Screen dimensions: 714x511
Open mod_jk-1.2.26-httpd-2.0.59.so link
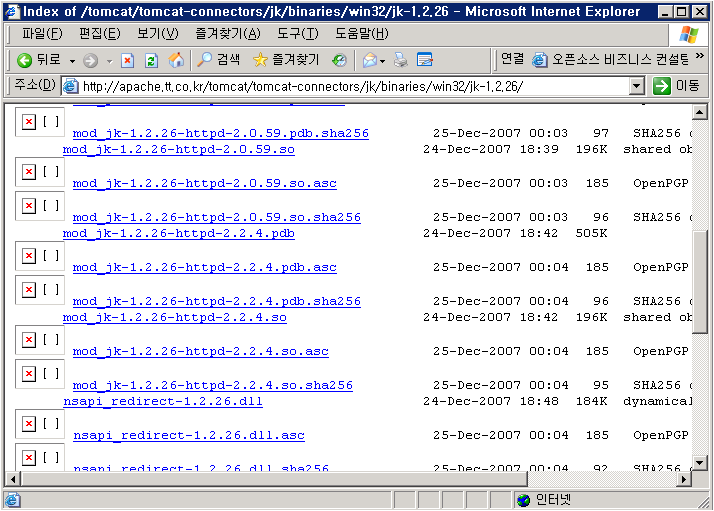click(x=178, y=149)
